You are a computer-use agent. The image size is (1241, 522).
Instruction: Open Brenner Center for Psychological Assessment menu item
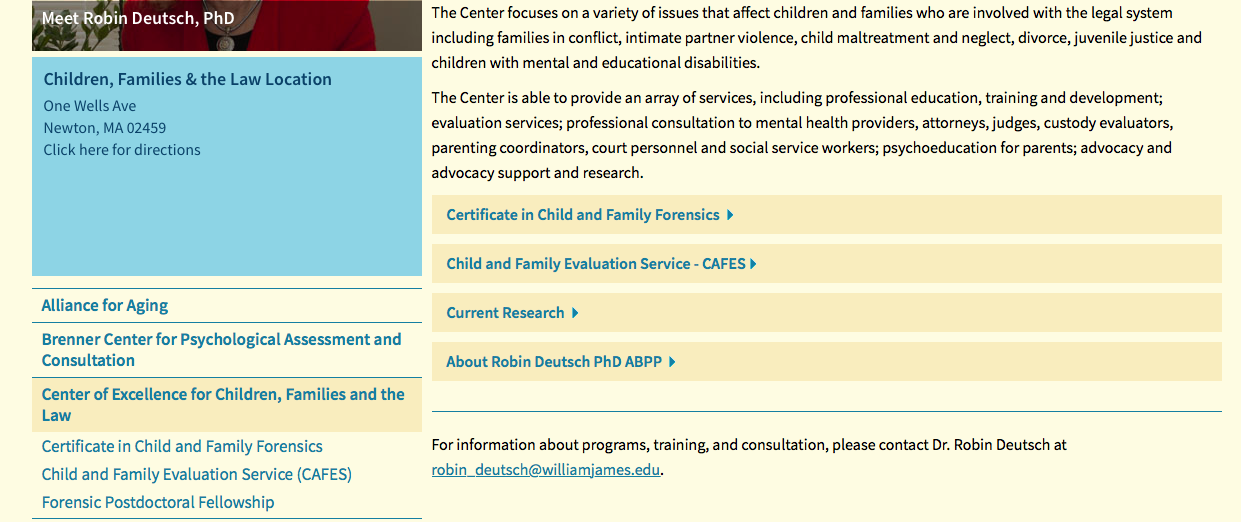(221, 350)
